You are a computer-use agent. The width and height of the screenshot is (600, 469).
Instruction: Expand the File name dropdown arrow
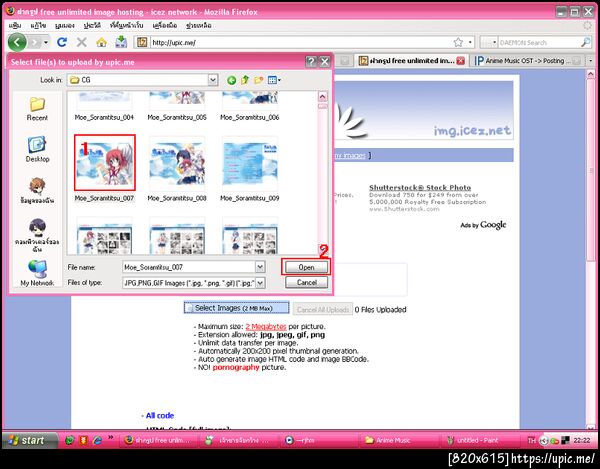(260, 267)
